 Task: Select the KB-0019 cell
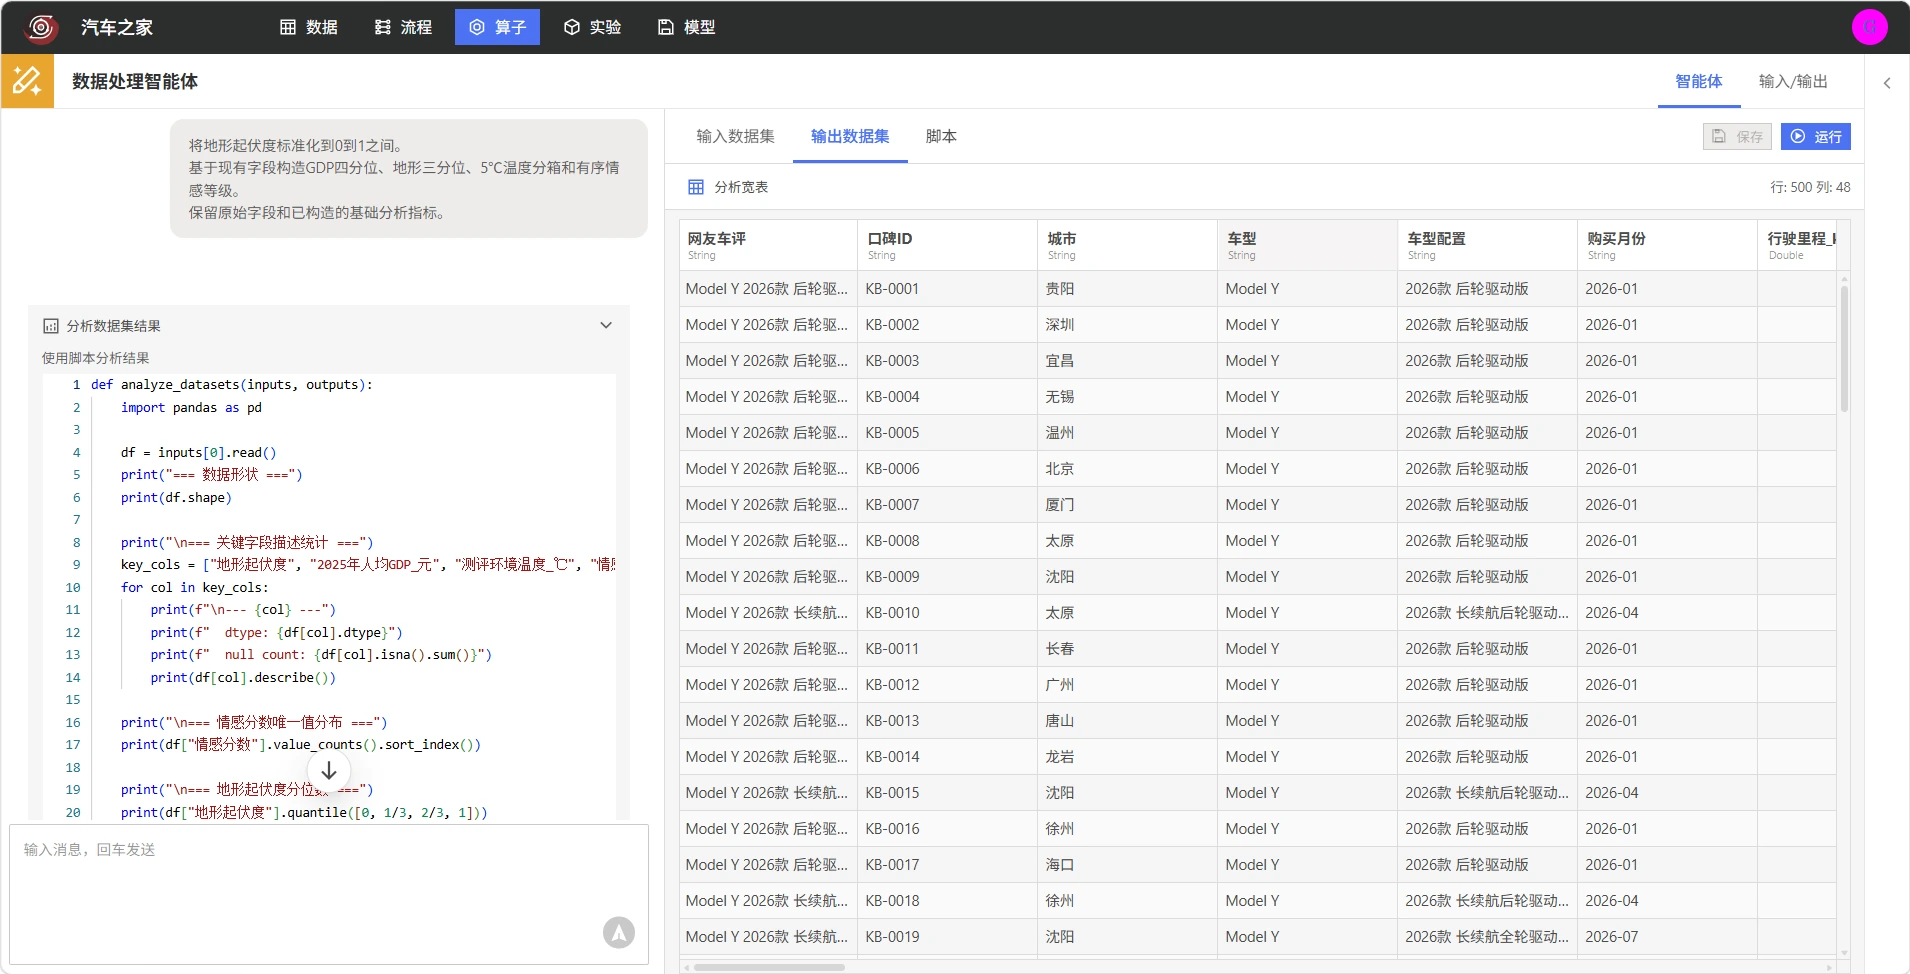(x=948, y=937)
